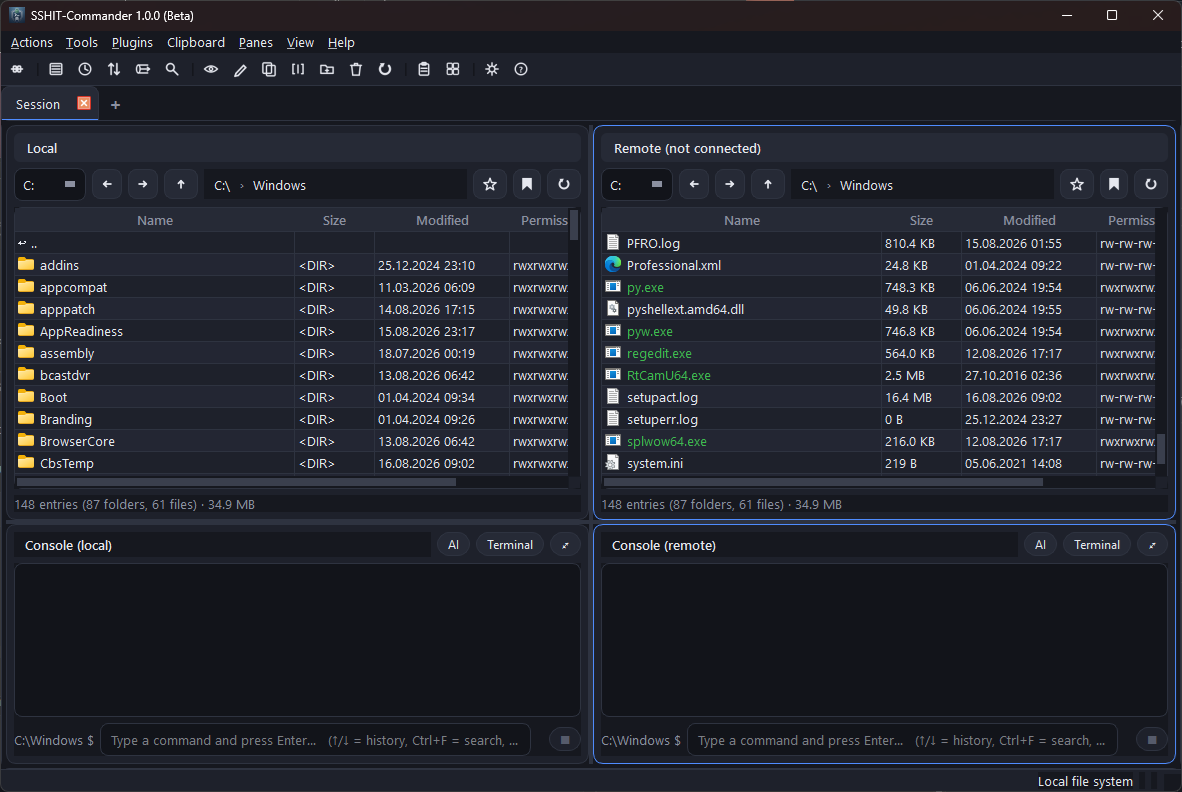
Task: Open the session list toolbar icon
Action: pos(56,69)
